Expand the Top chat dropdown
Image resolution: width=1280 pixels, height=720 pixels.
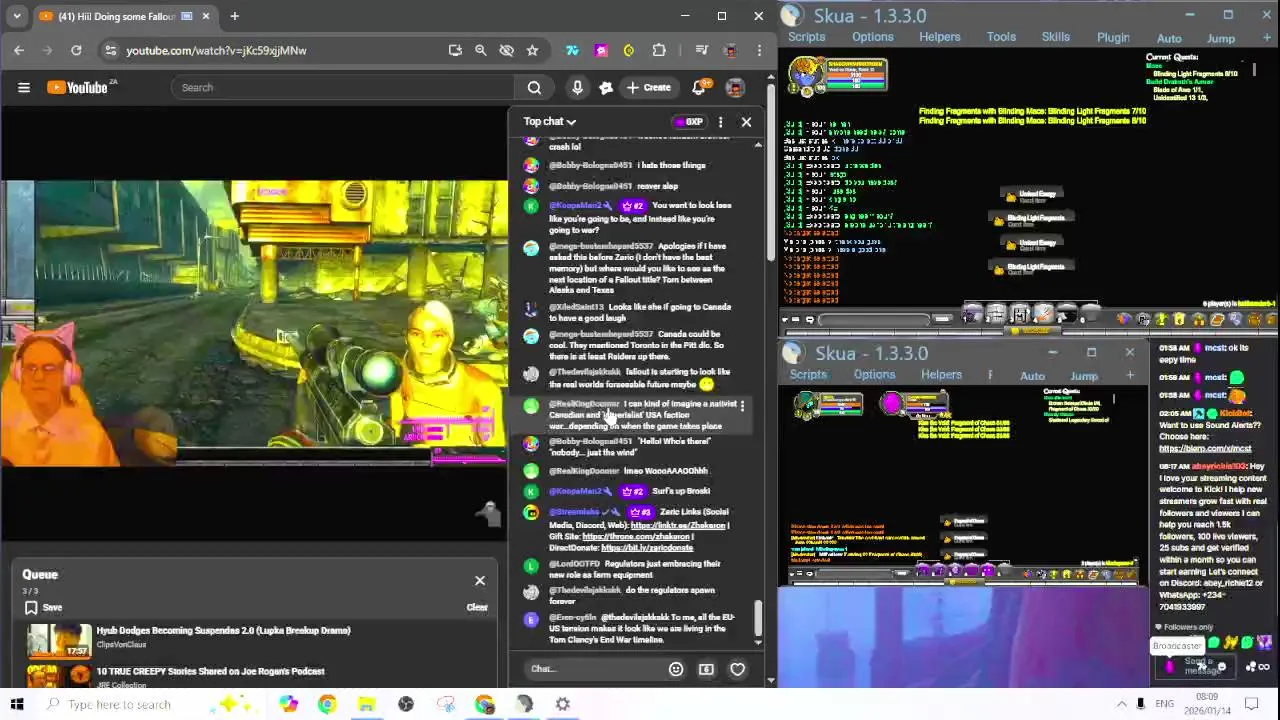550,122
